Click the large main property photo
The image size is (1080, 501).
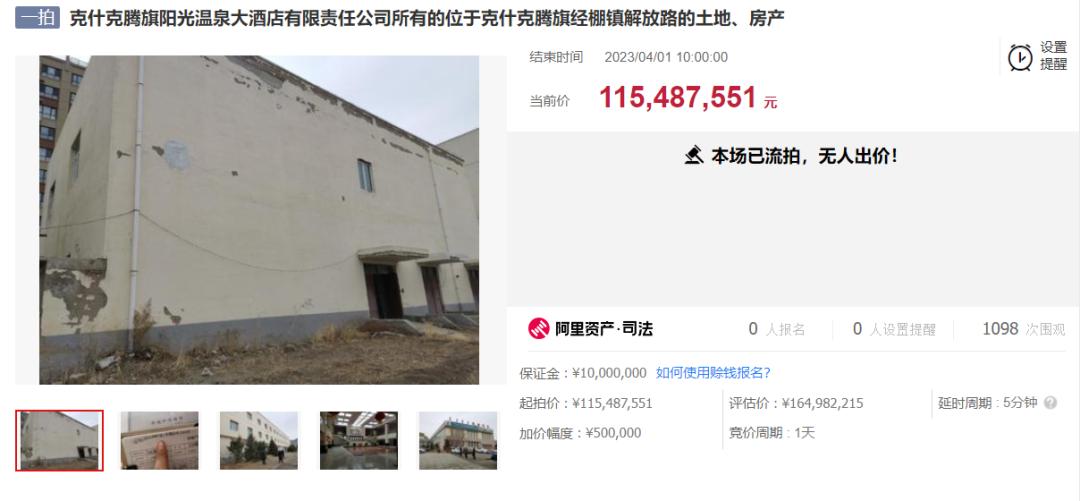[259, 220]
